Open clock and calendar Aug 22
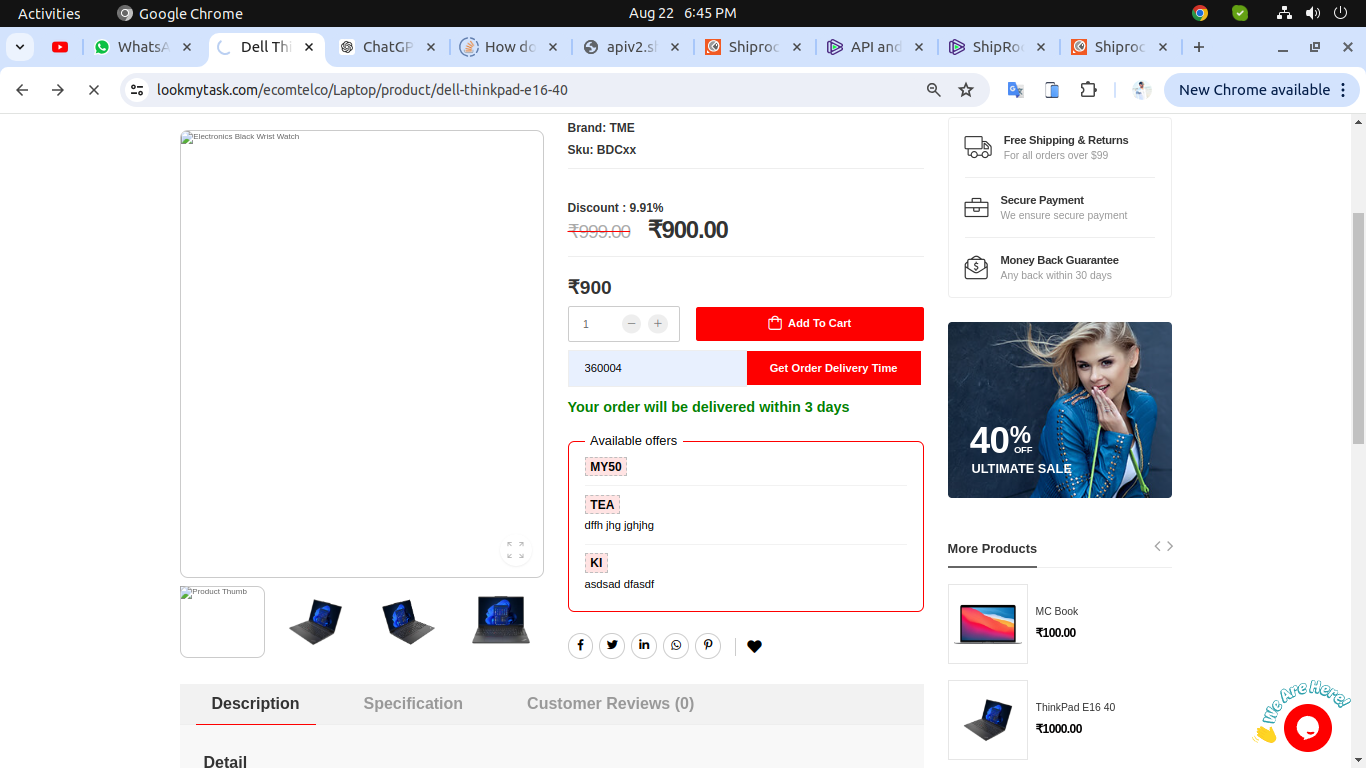 [683, 13]
